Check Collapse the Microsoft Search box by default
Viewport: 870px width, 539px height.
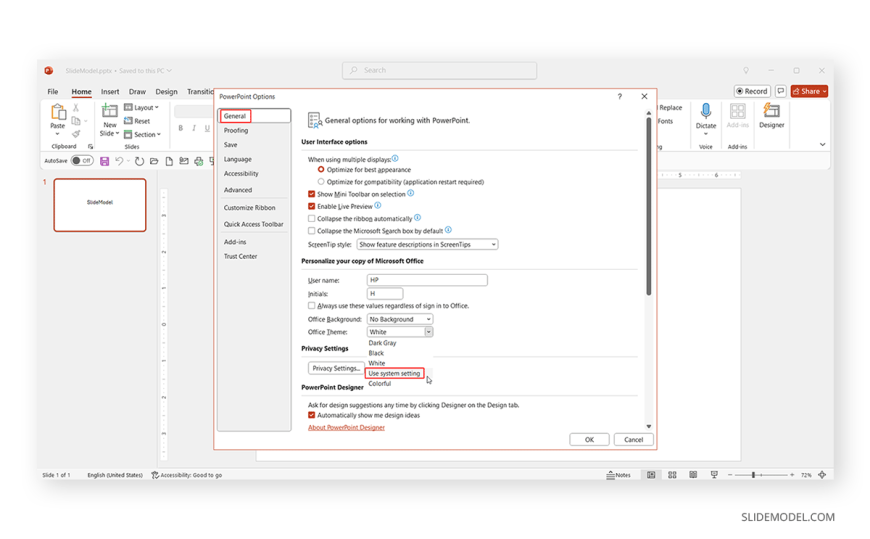311,231
